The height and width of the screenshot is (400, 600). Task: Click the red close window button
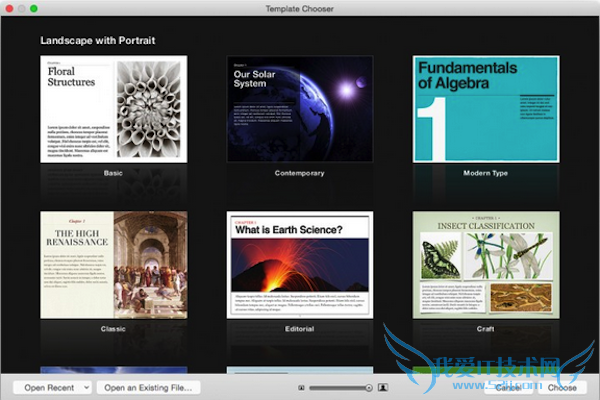8,7
